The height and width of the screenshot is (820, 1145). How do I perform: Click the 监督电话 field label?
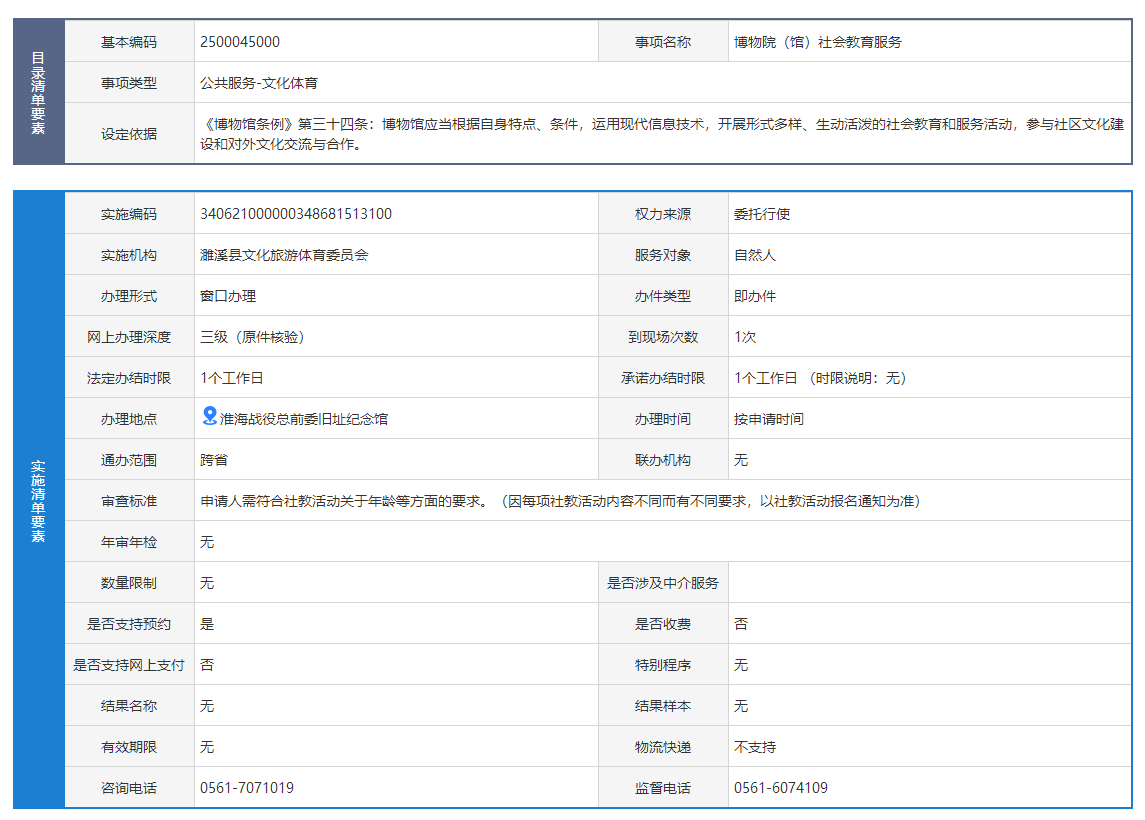[x=663, y=788]
